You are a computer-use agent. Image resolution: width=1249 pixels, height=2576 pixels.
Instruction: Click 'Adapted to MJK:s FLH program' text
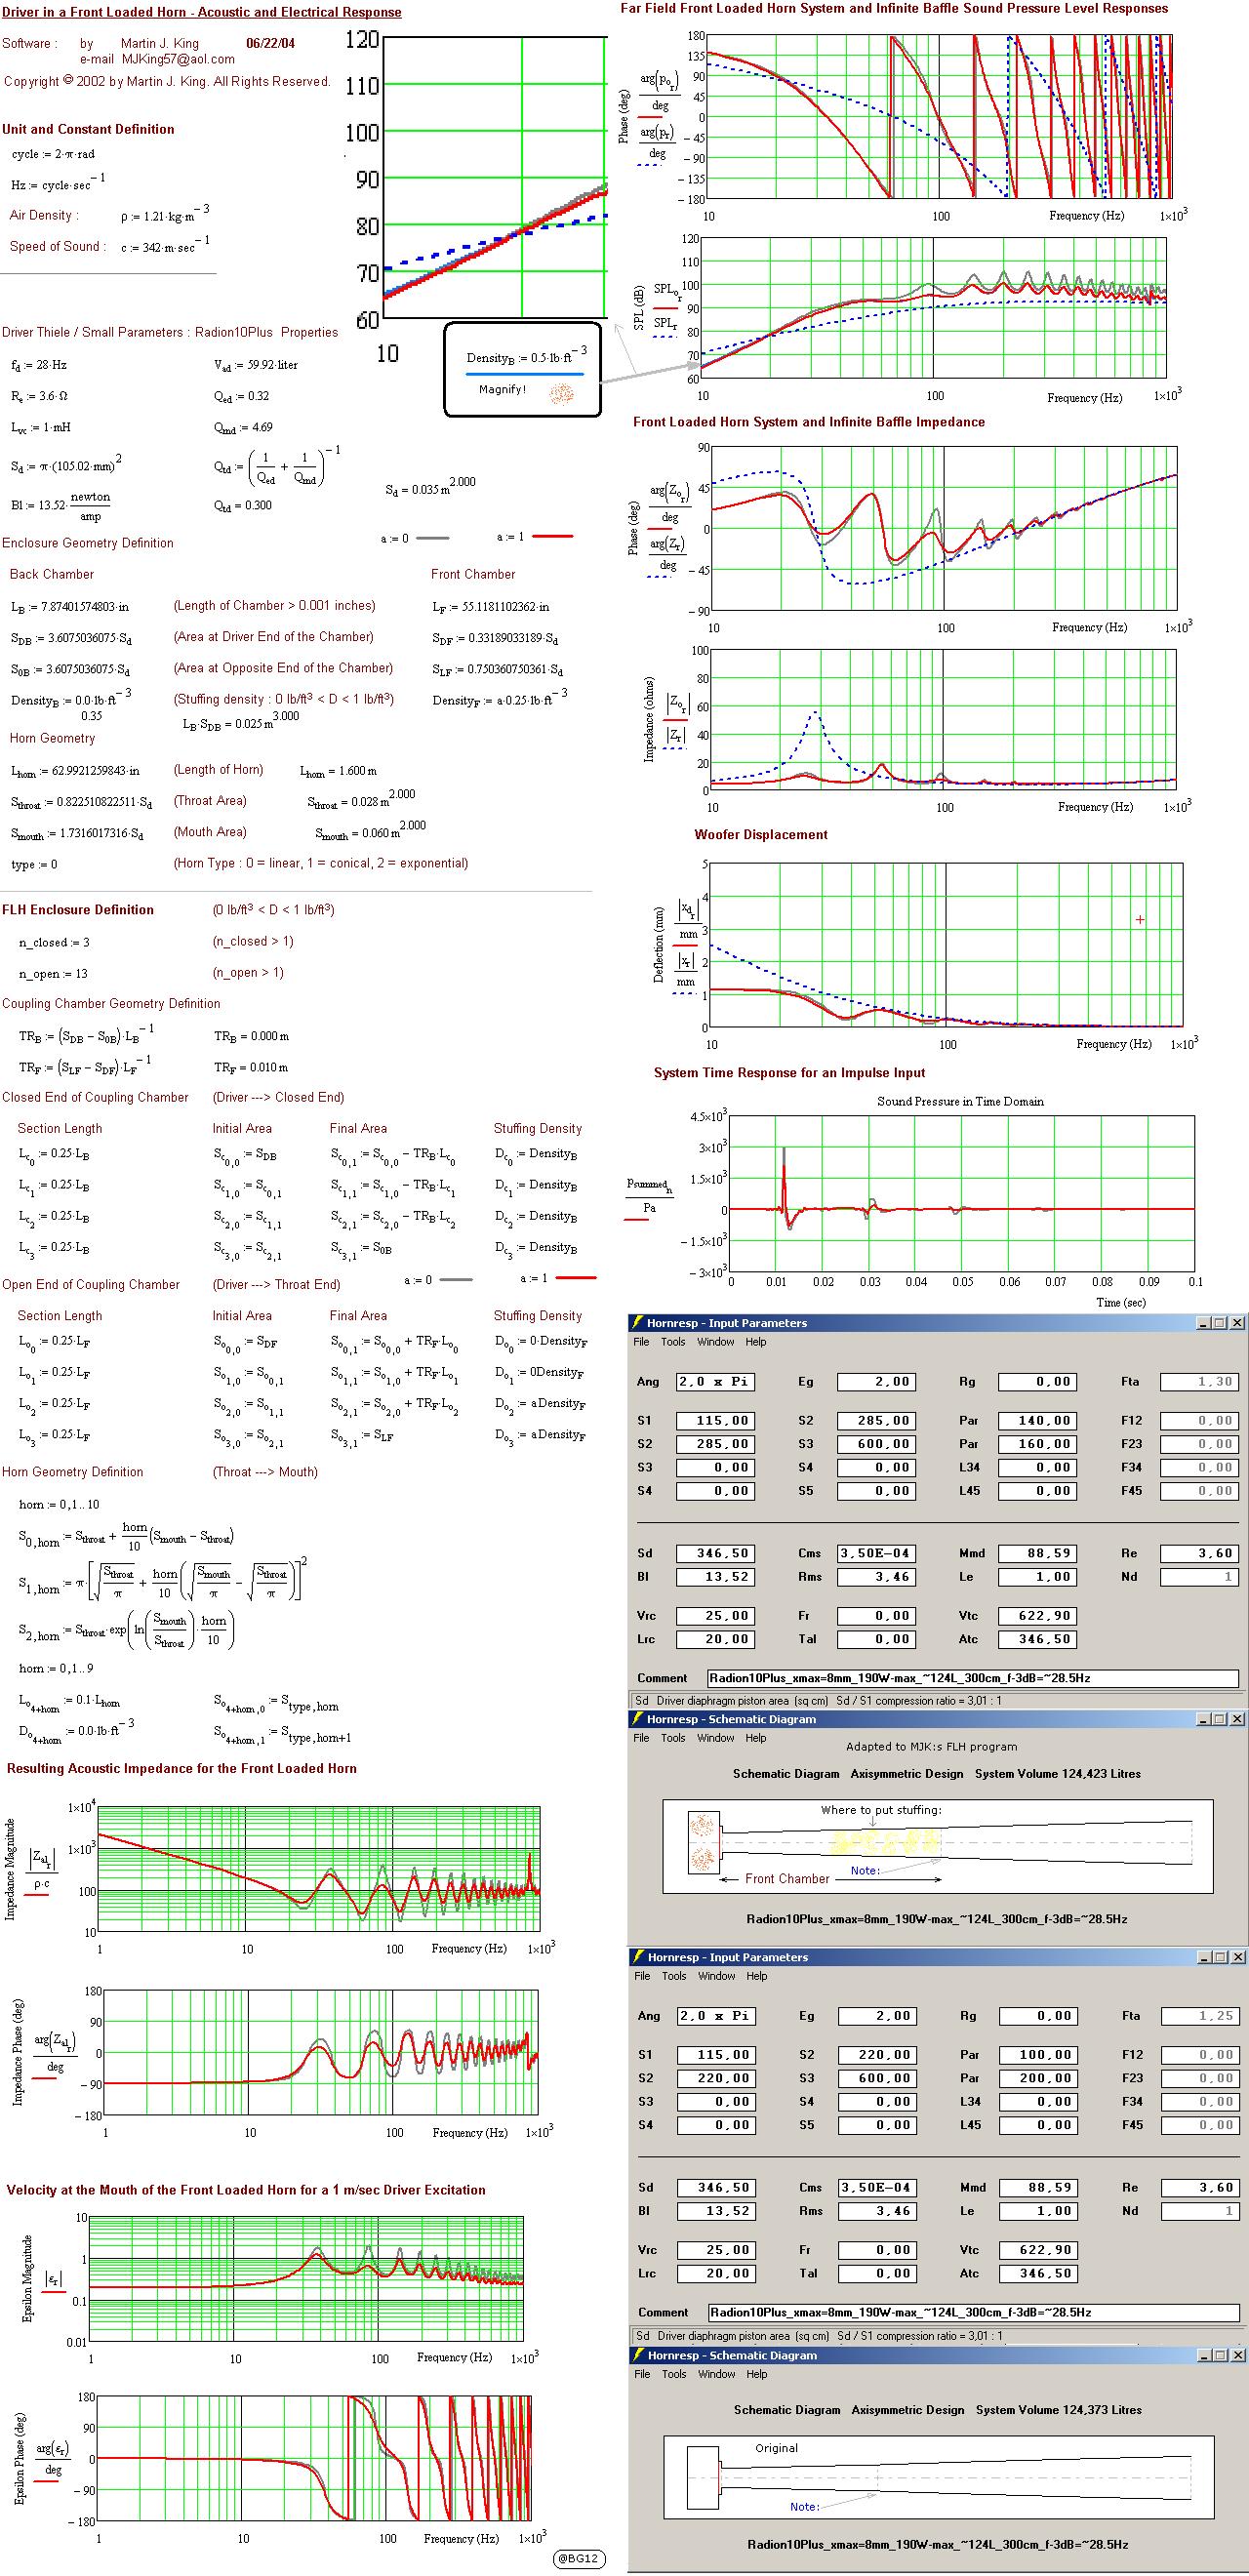932,1746
